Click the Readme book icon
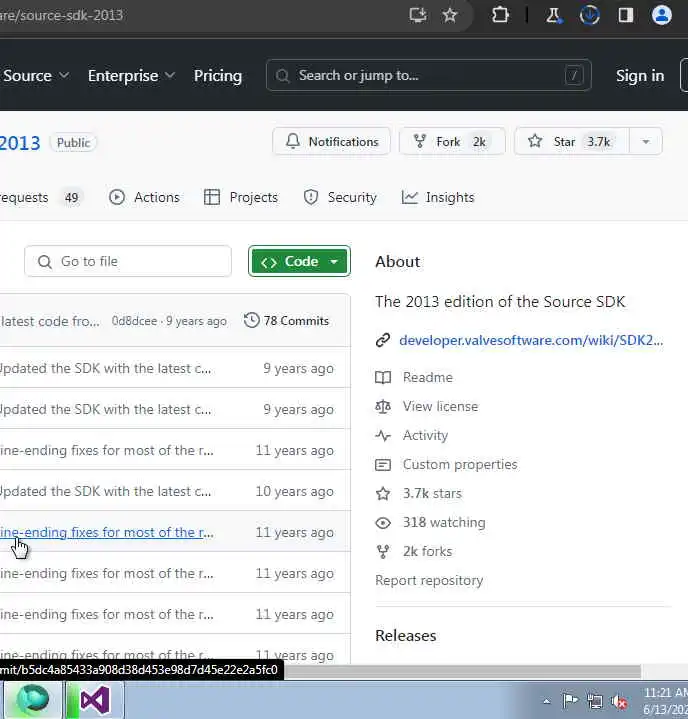688x719 pixels. (x=383, y=377)
